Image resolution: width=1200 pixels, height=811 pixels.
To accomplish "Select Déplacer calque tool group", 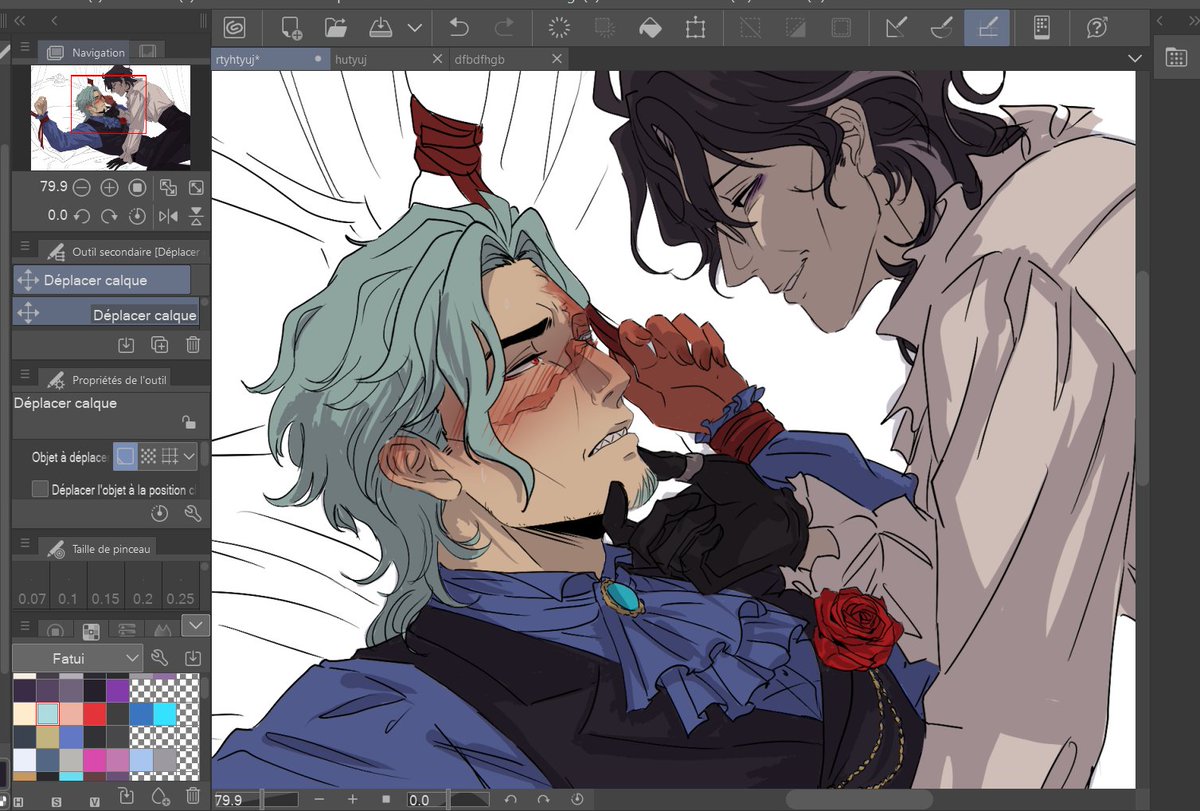I will click(102, 280).
